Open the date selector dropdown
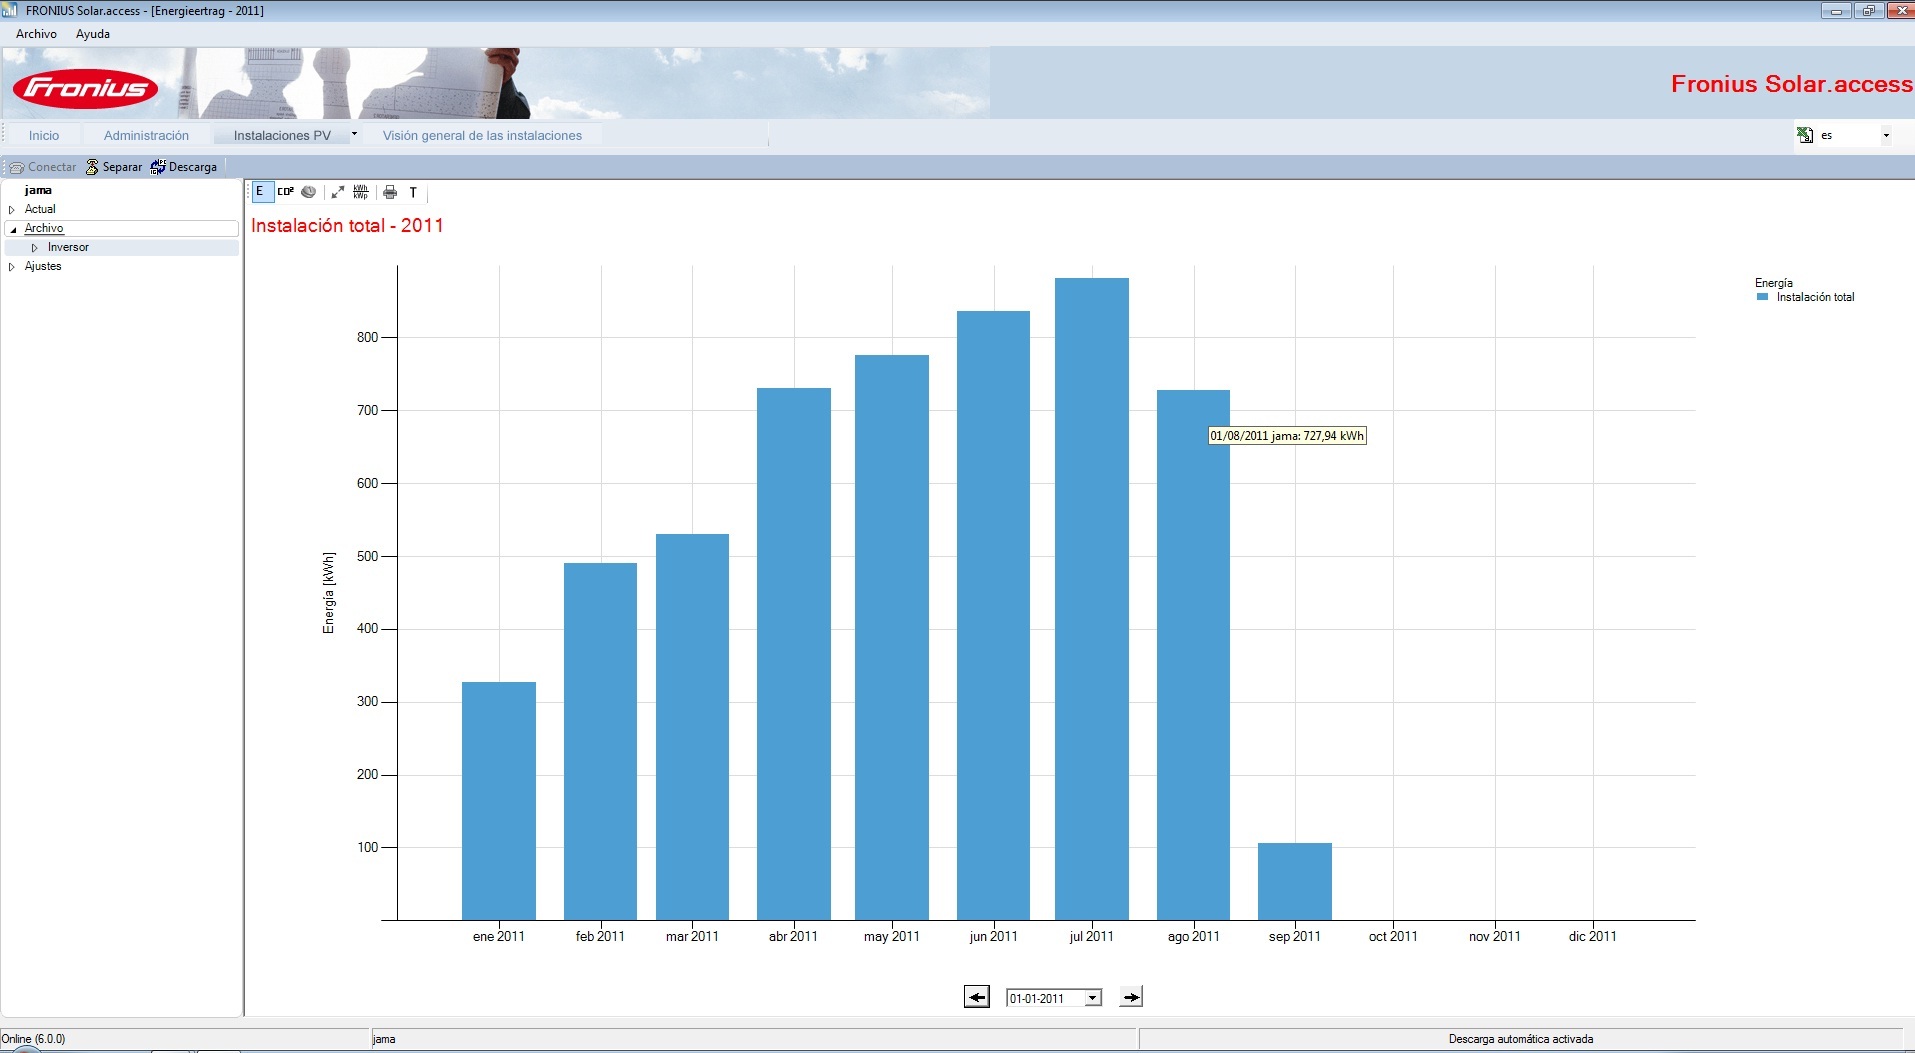1915x1053 pixels. pyautogui.click(x=1093, y=998)
